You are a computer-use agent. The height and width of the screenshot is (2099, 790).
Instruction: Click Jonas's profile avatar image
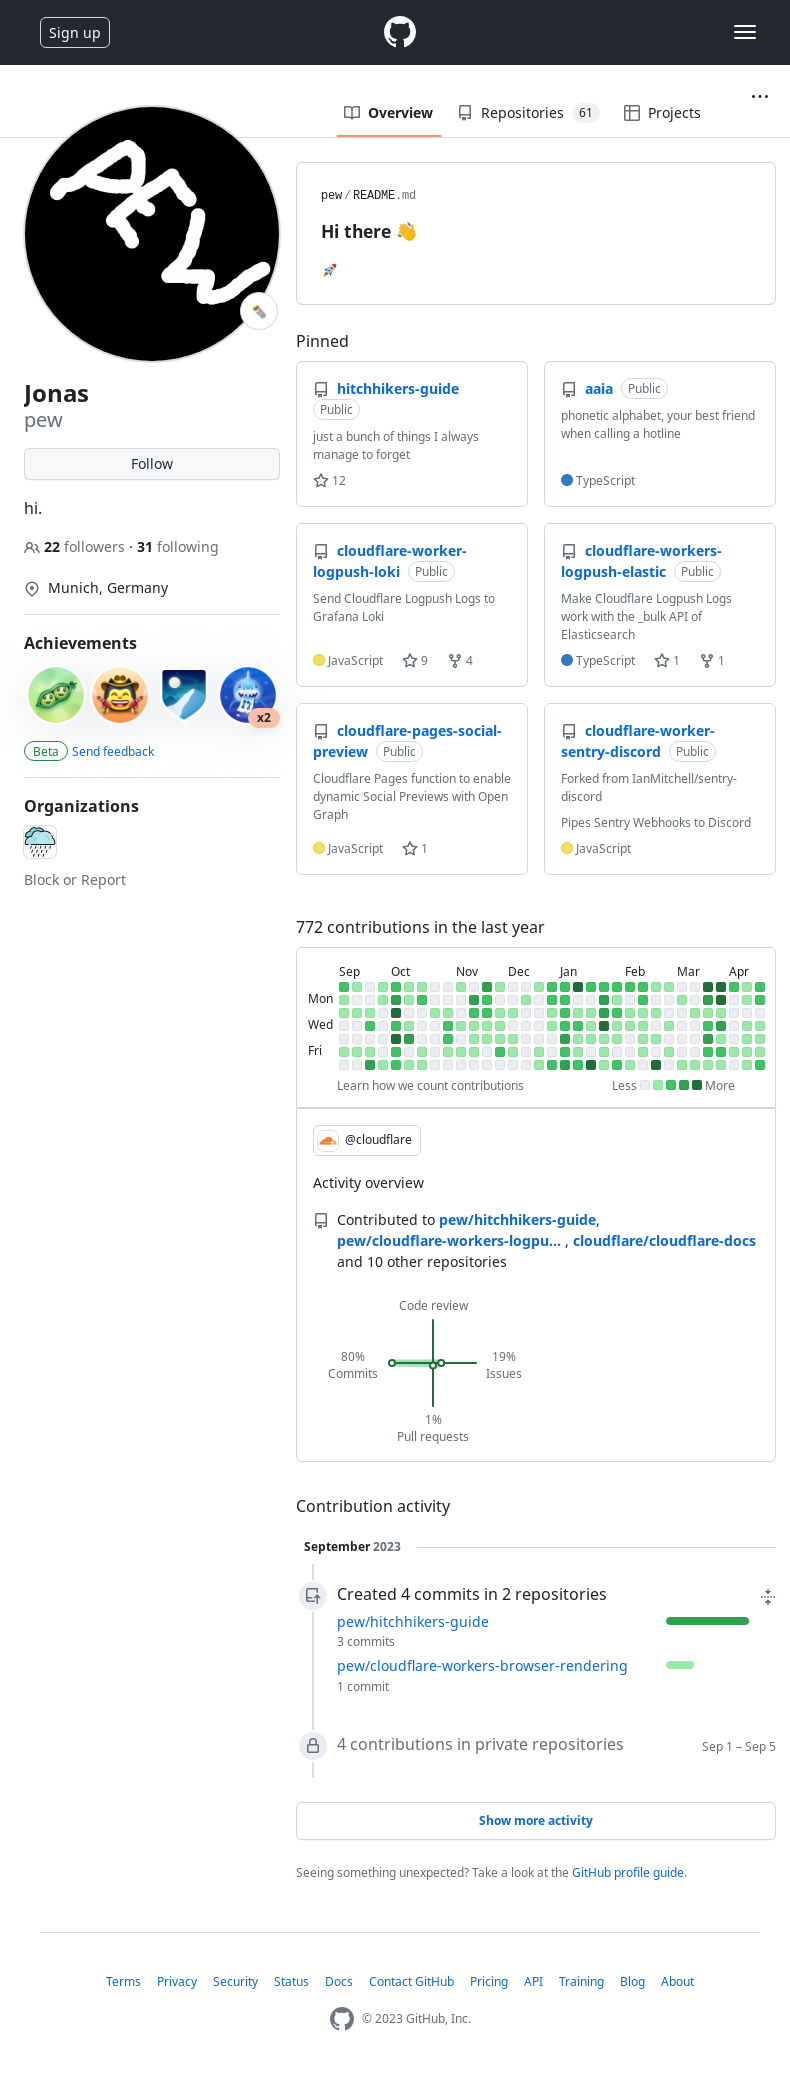coord(151,233)
